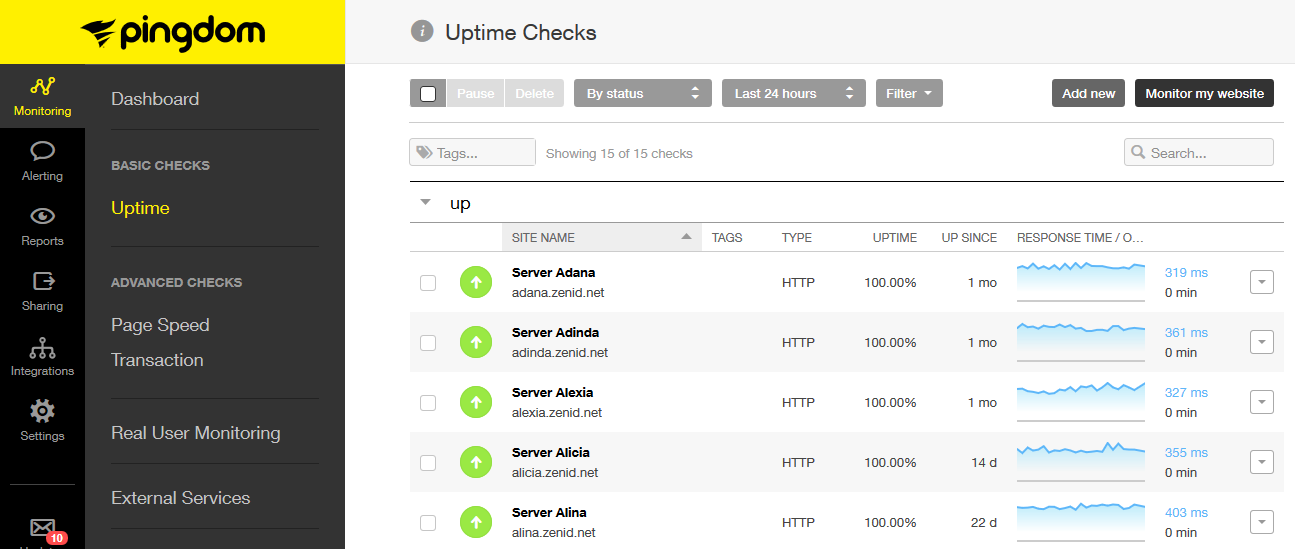Click the Monitor my website button
Image resolution: width=1295 pixels, height=549 pixels.
[1204, 93]
